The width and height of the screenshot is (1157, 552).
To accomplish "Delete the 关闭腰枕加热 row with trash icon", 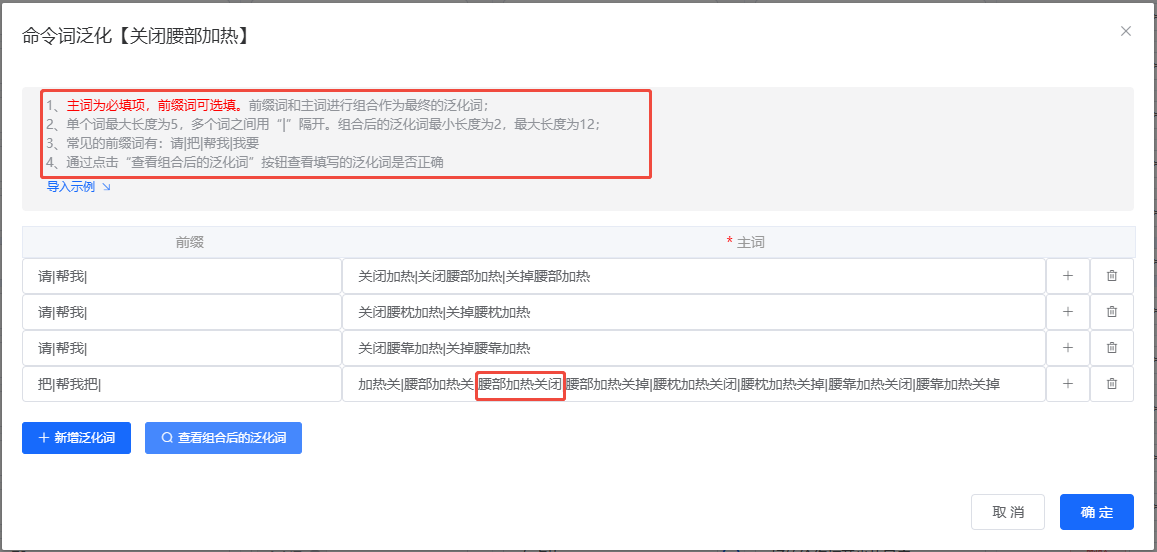I will tap(1111, 312).
